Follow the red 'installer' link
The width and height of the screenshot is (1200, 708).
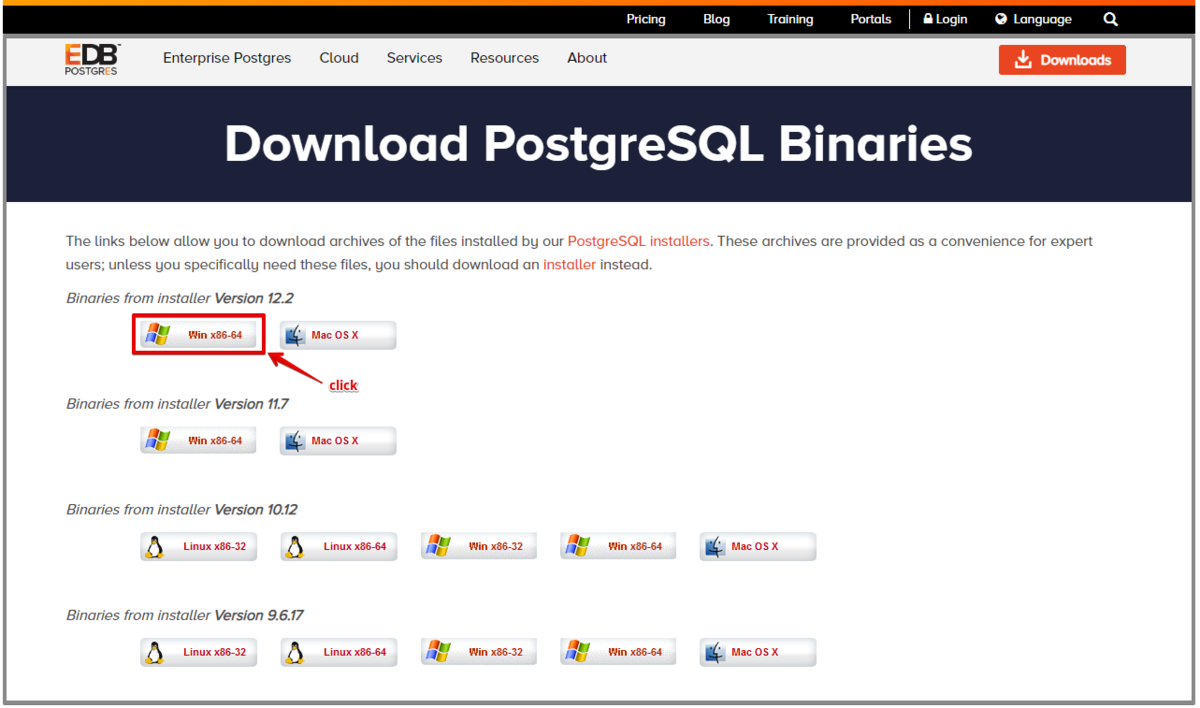point(569,265)
